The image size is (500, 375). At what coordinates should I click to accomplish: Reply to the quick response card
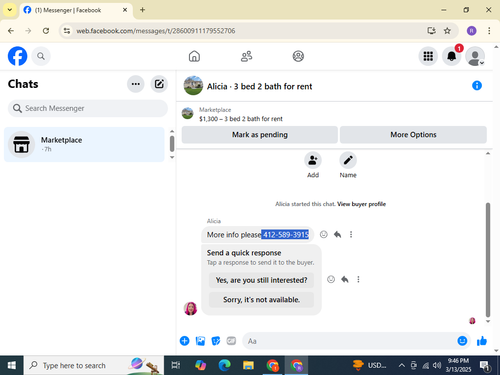coord(345,279)
